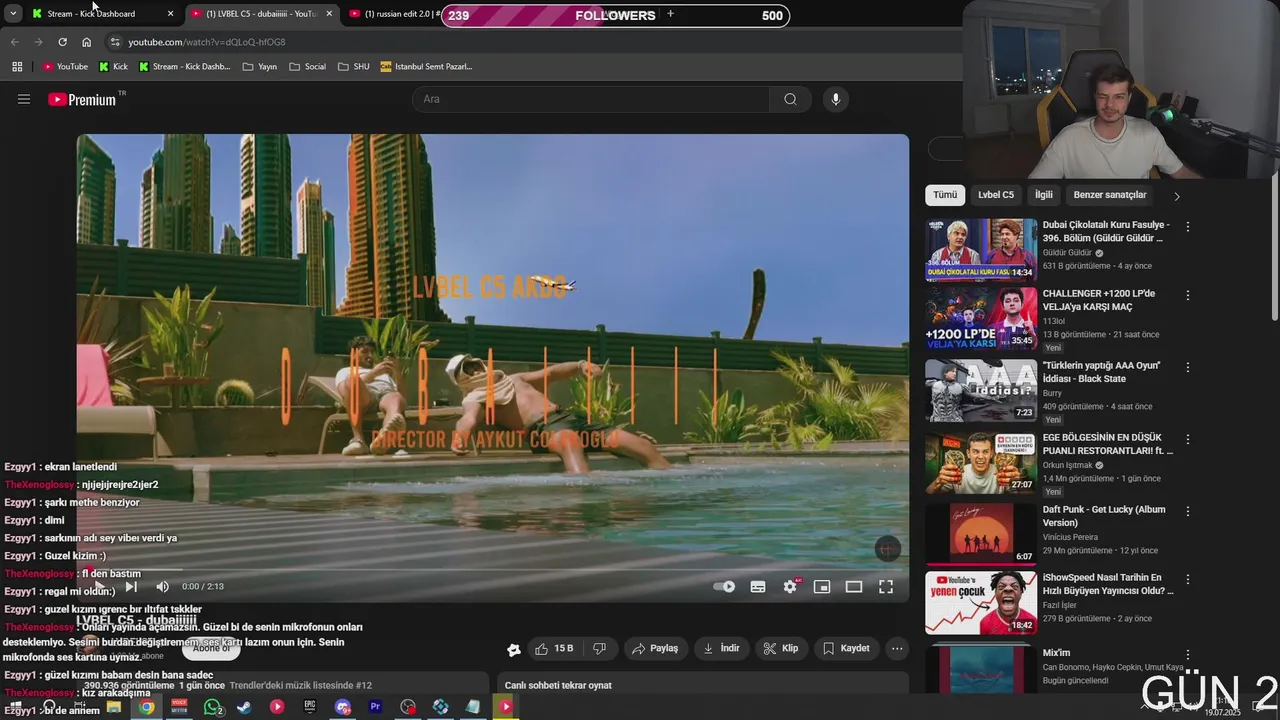Toggle theater mode view
The image size is (1280, 720).
coord(854,587)
